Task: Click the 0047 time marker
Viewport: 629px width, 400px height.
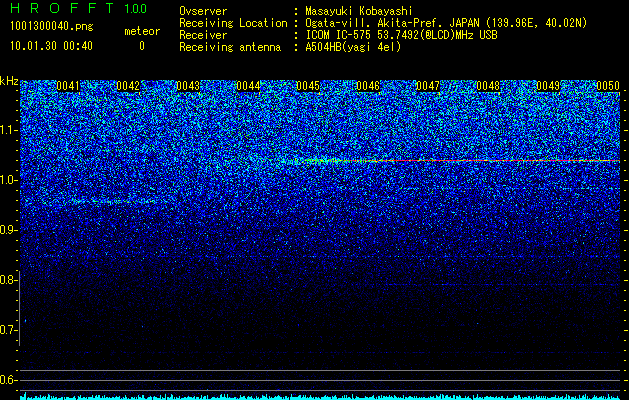Action: point(428,86)
